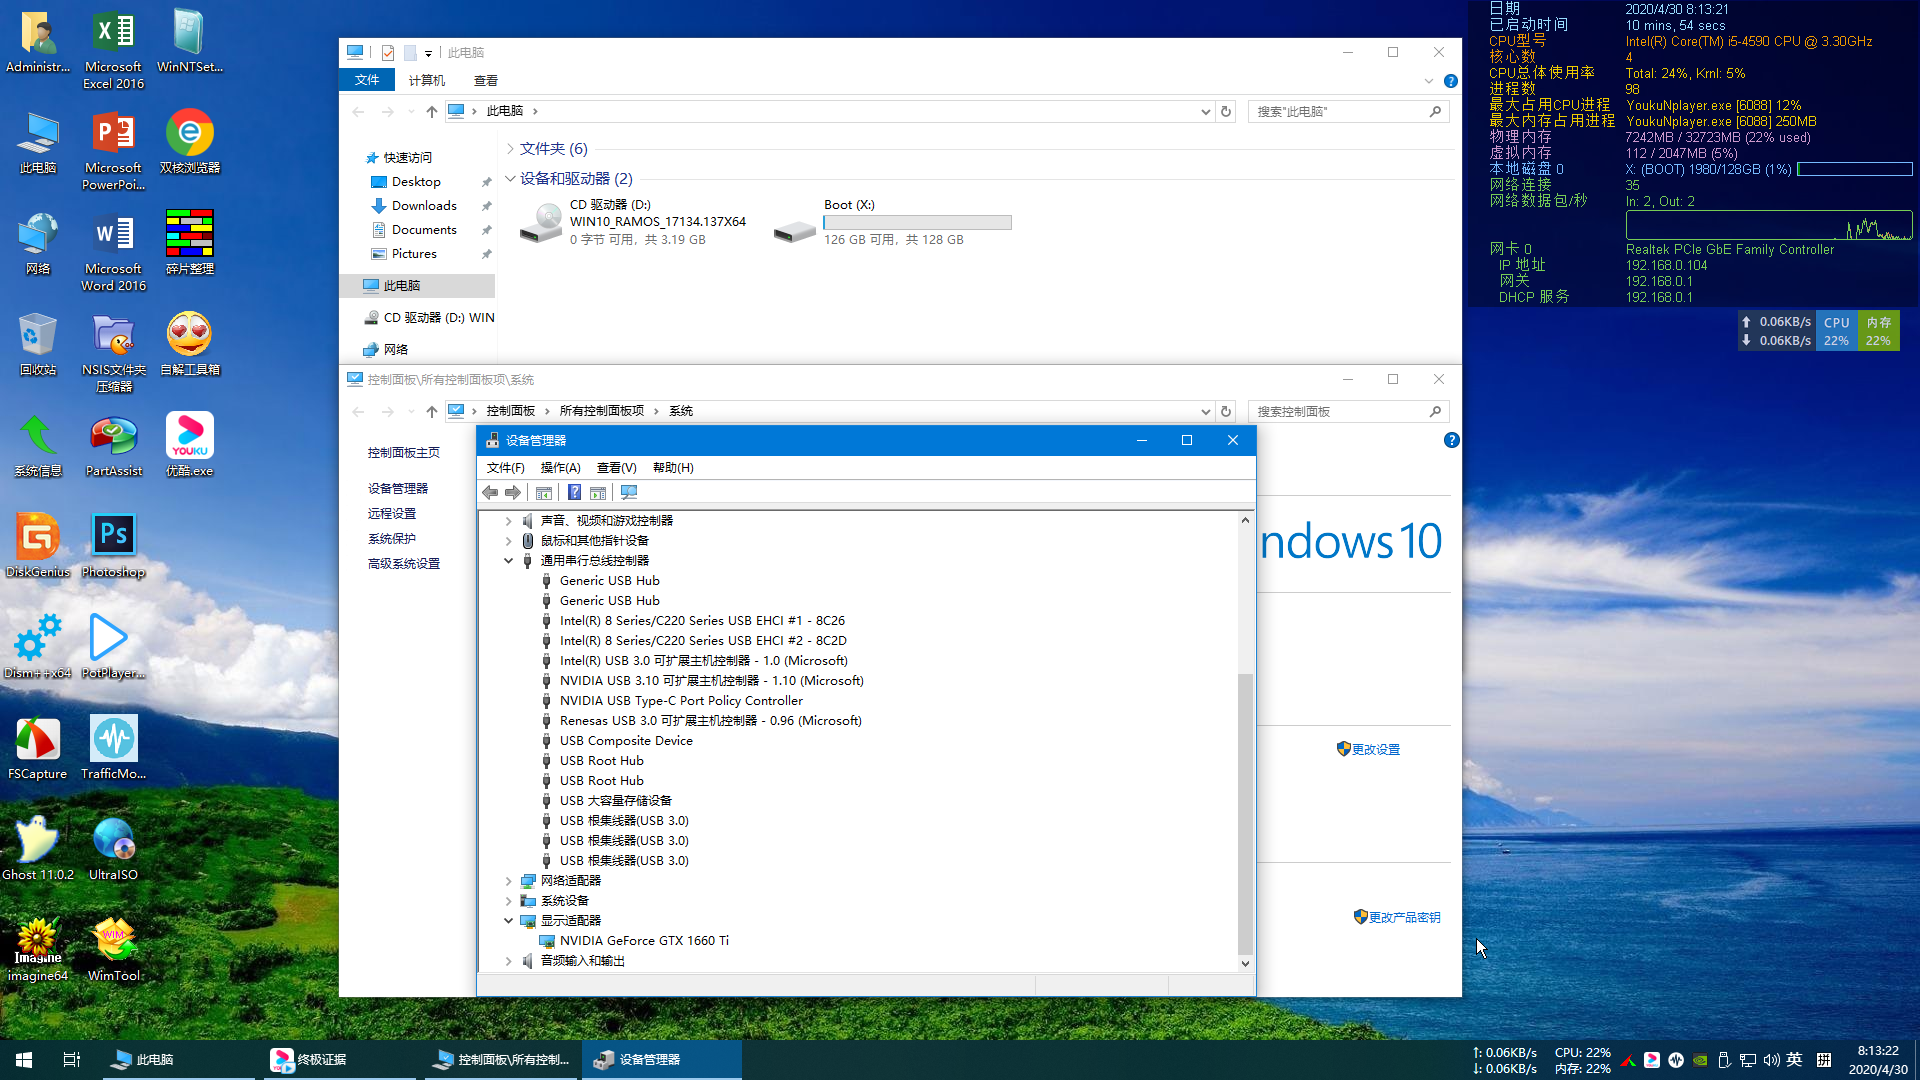Expand 系统设备 node

point(508,901)
